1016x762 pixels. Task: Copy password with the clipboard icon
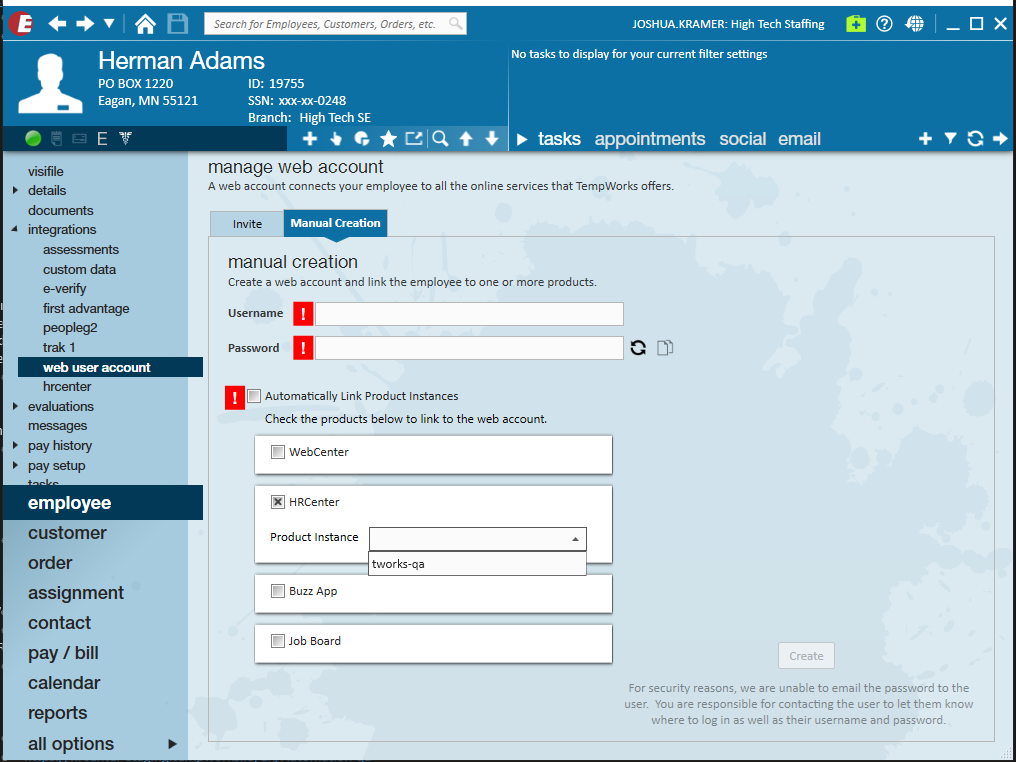(665, 348)
